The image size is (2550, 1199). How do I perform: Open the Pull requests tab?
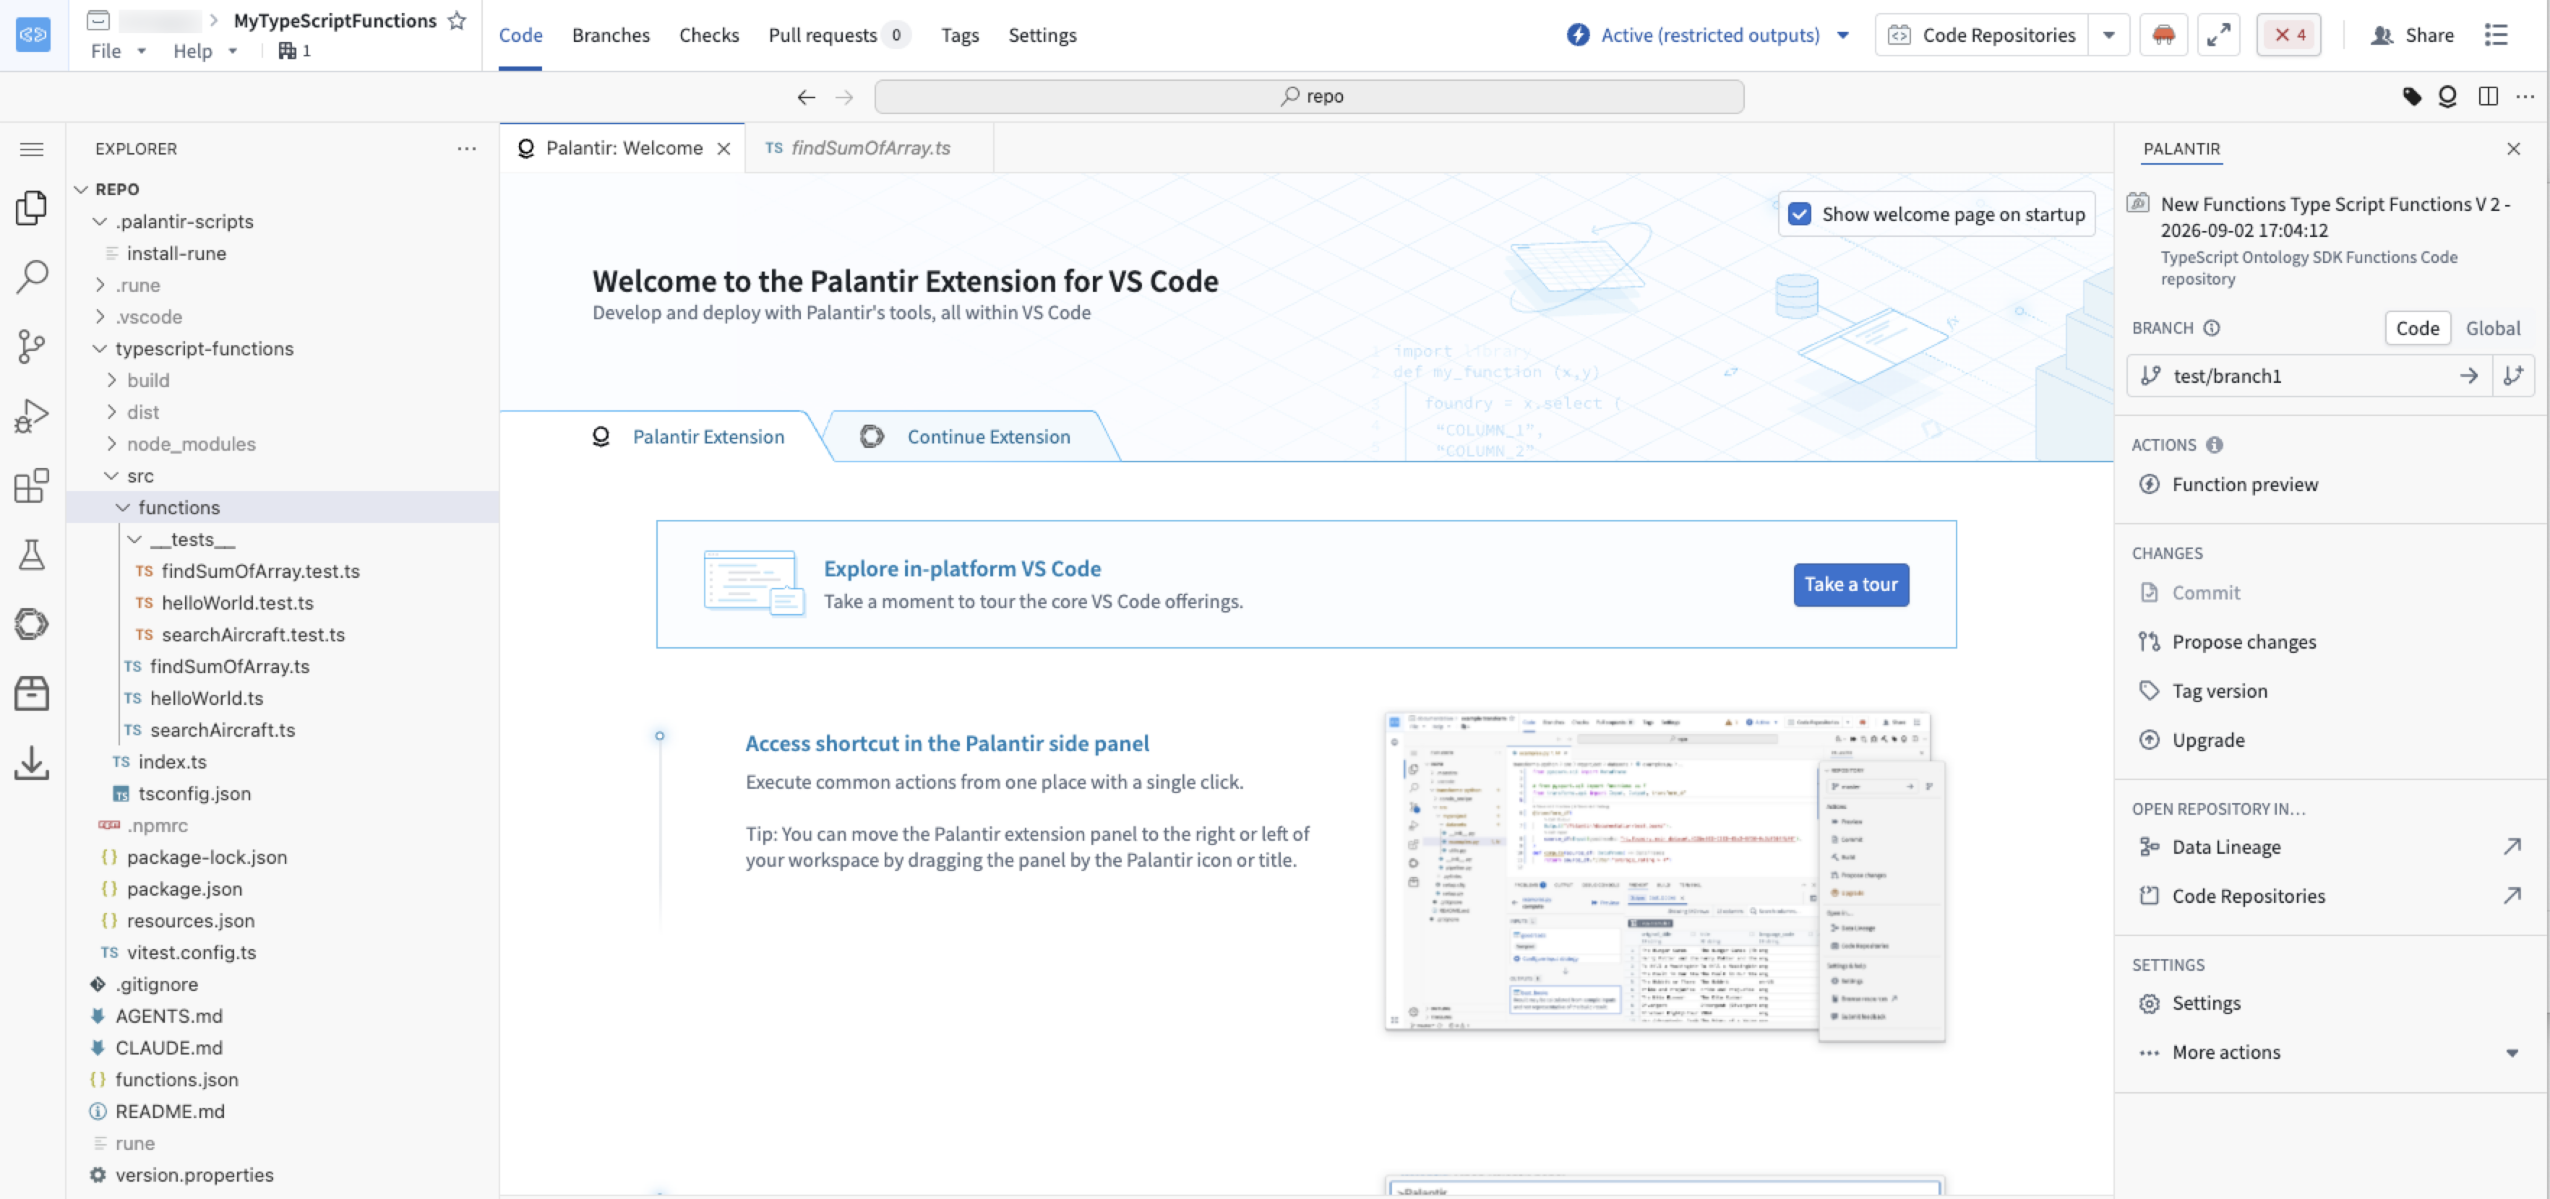click(838, 35)
